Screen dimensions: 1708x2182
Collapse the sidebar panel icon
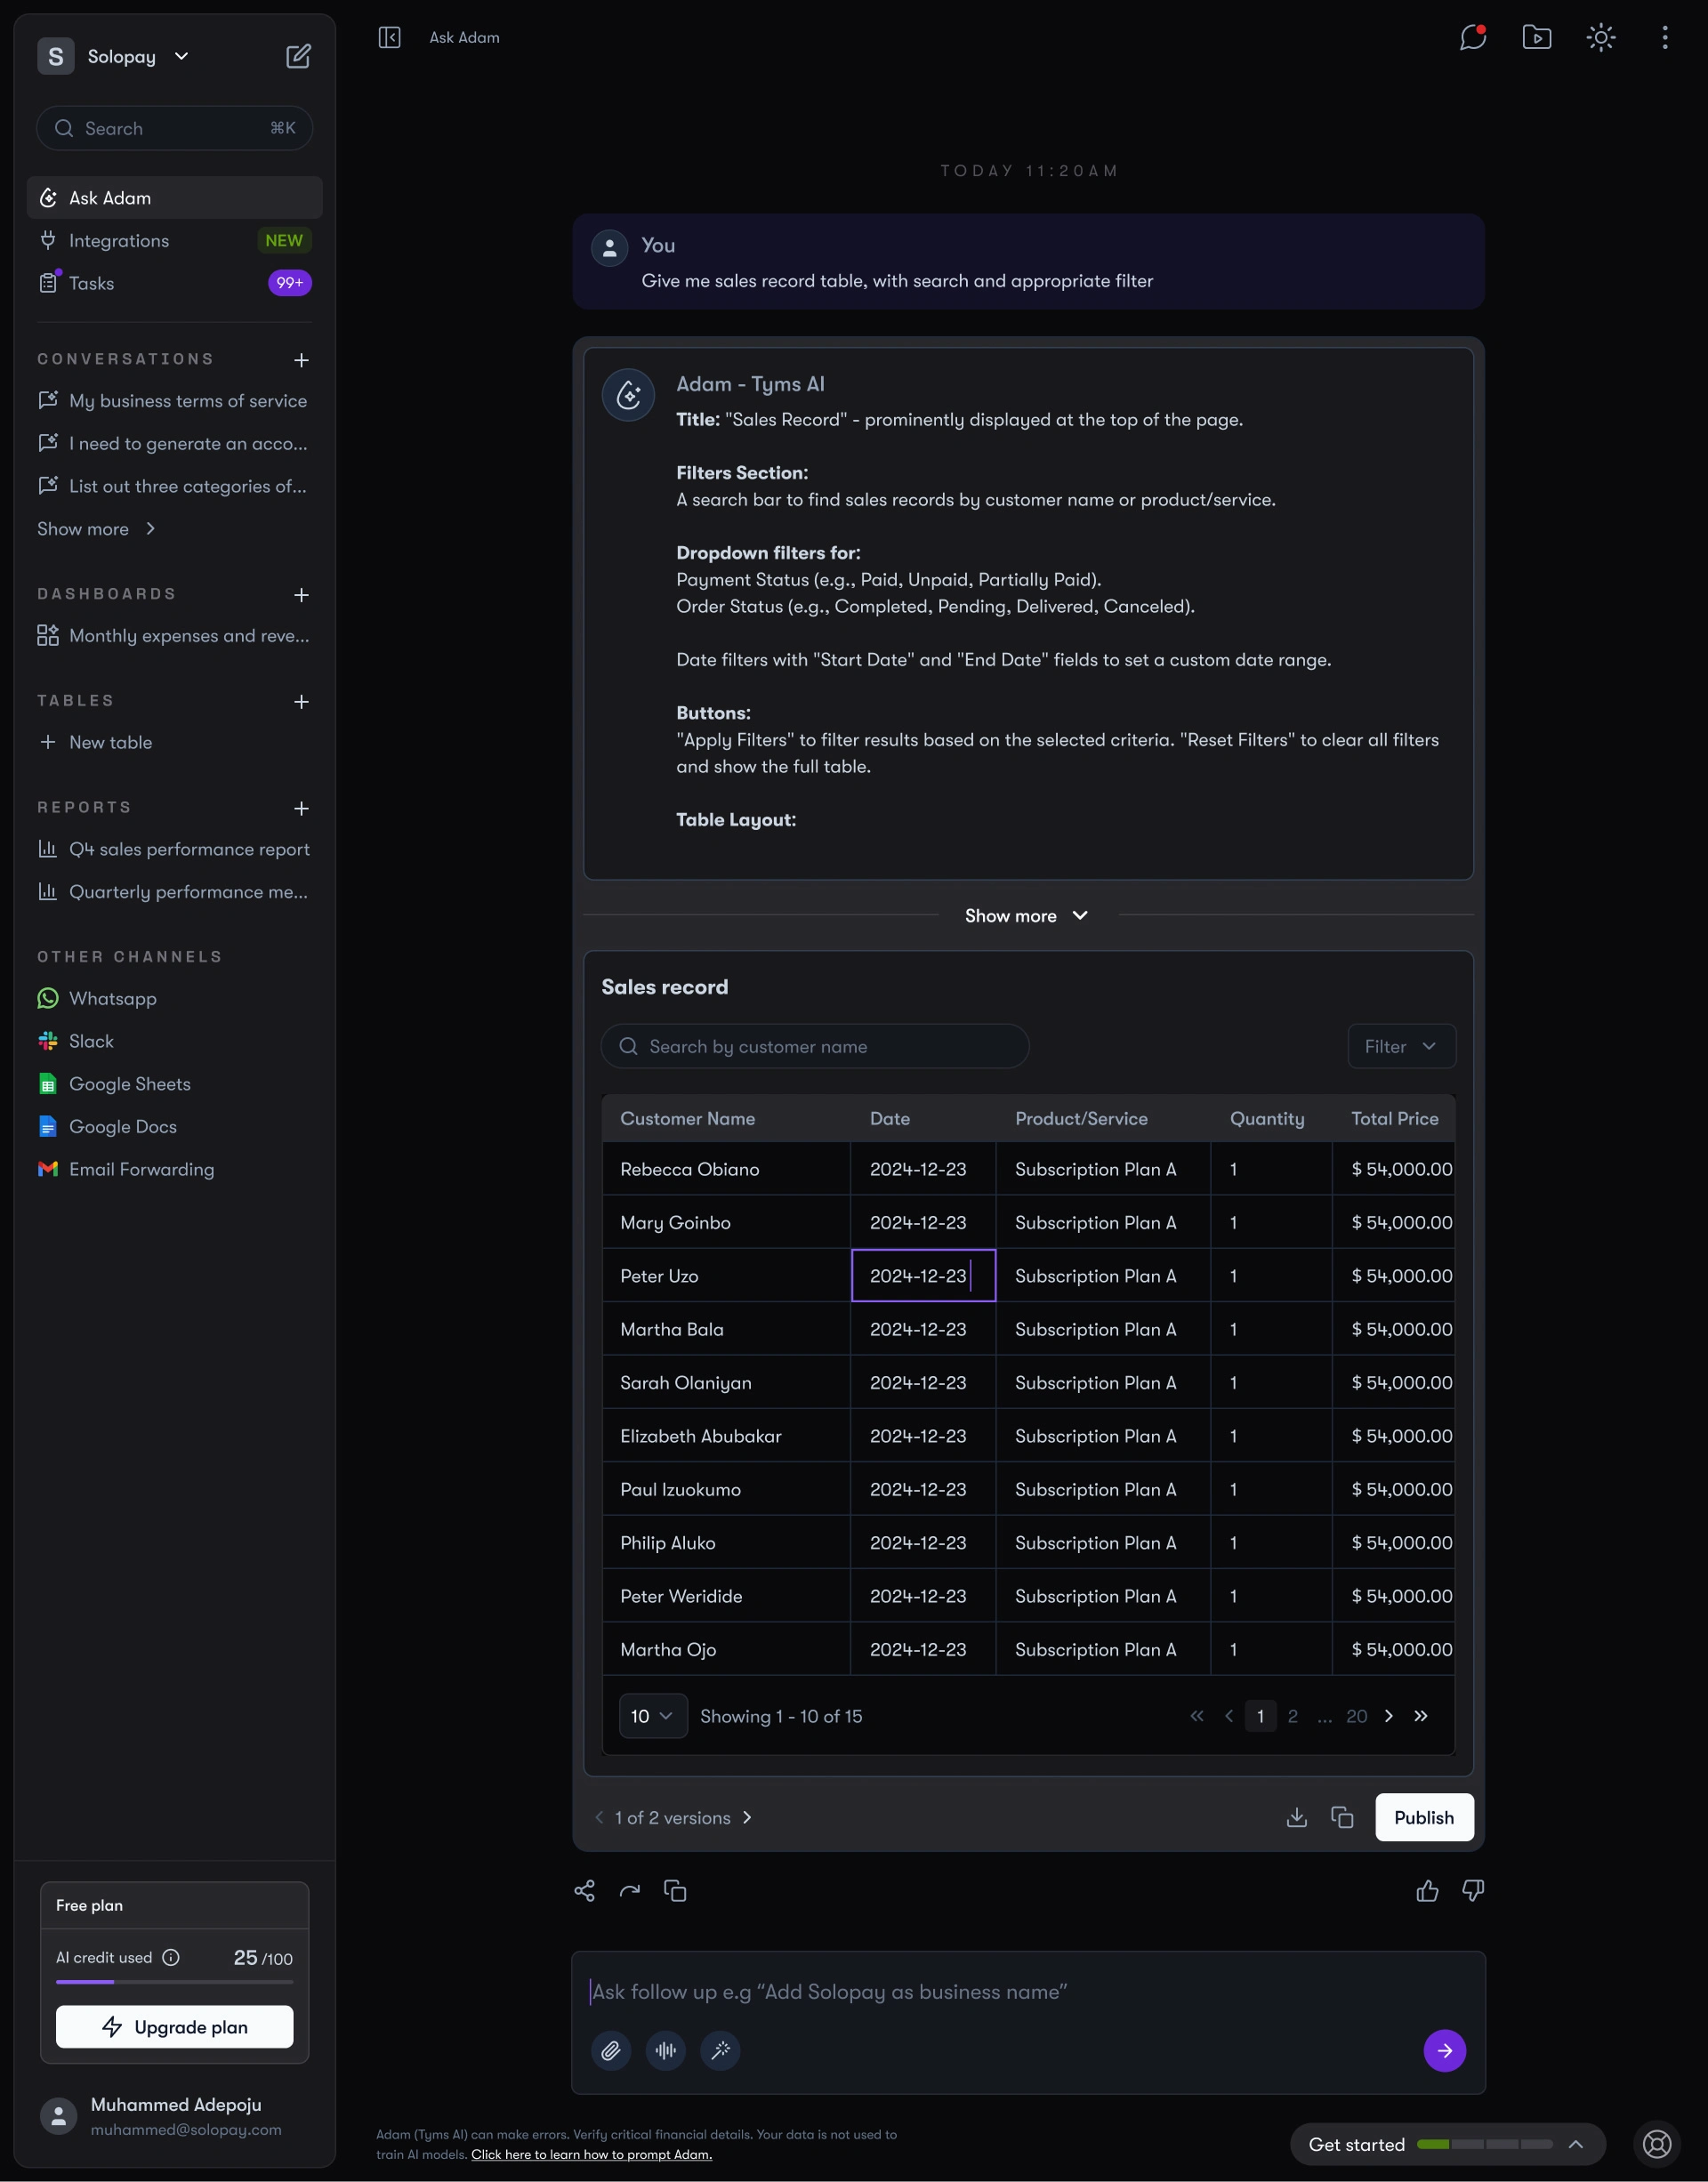tap(389, 37)
